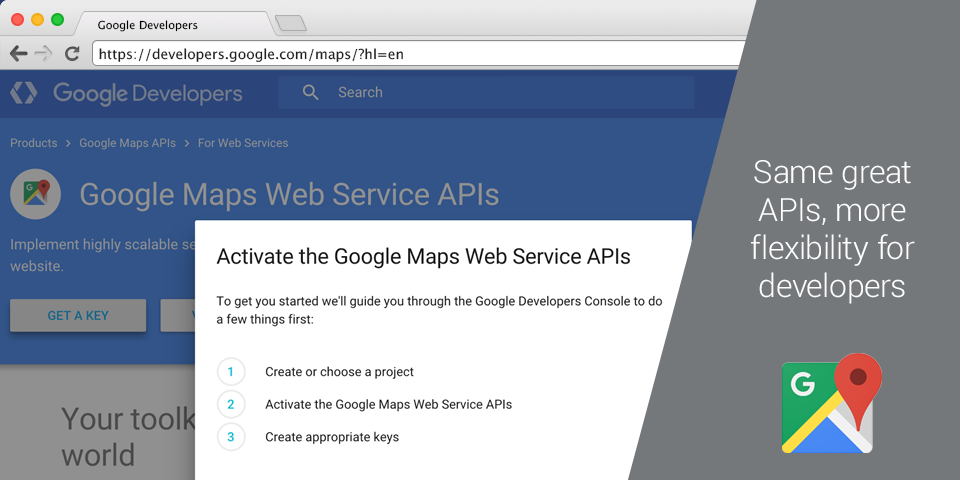Click the Google Developers chevron logo icon

(24, 93)
